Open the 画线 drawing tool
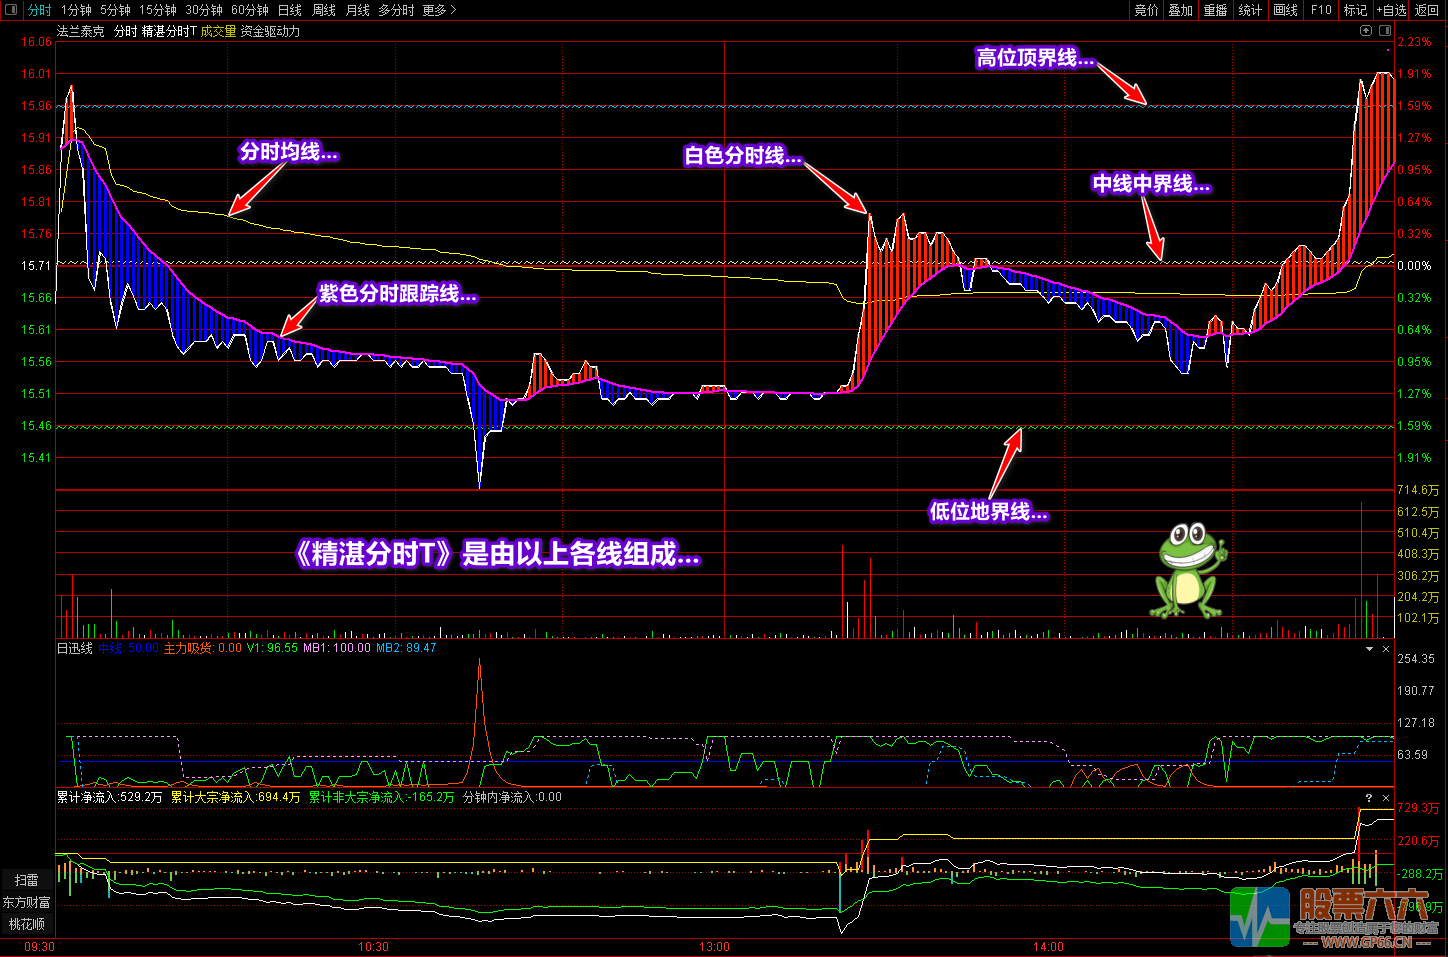1448x957 pixels. point(1285,10)
